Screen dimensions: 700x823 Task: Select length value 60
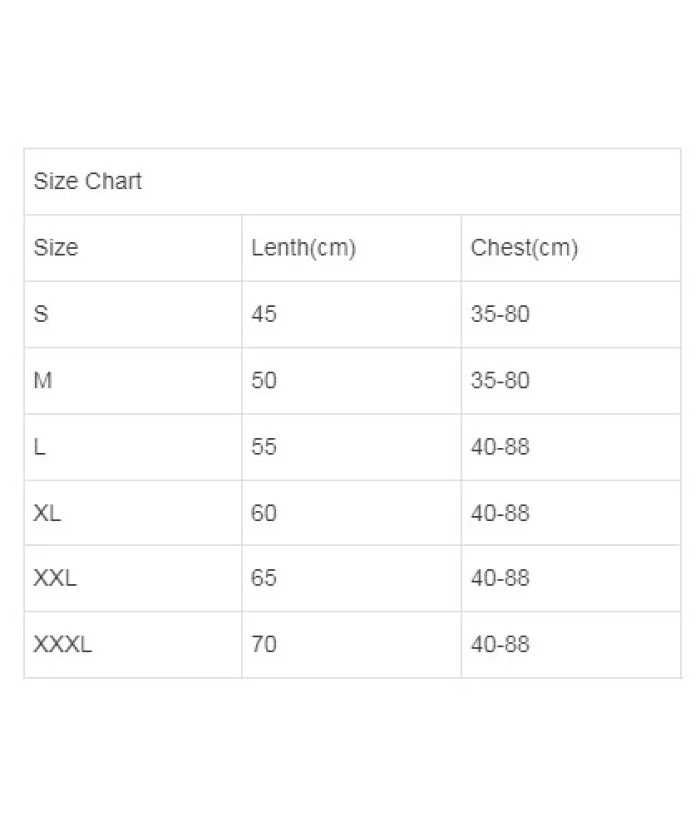click(x=264, y=513)
